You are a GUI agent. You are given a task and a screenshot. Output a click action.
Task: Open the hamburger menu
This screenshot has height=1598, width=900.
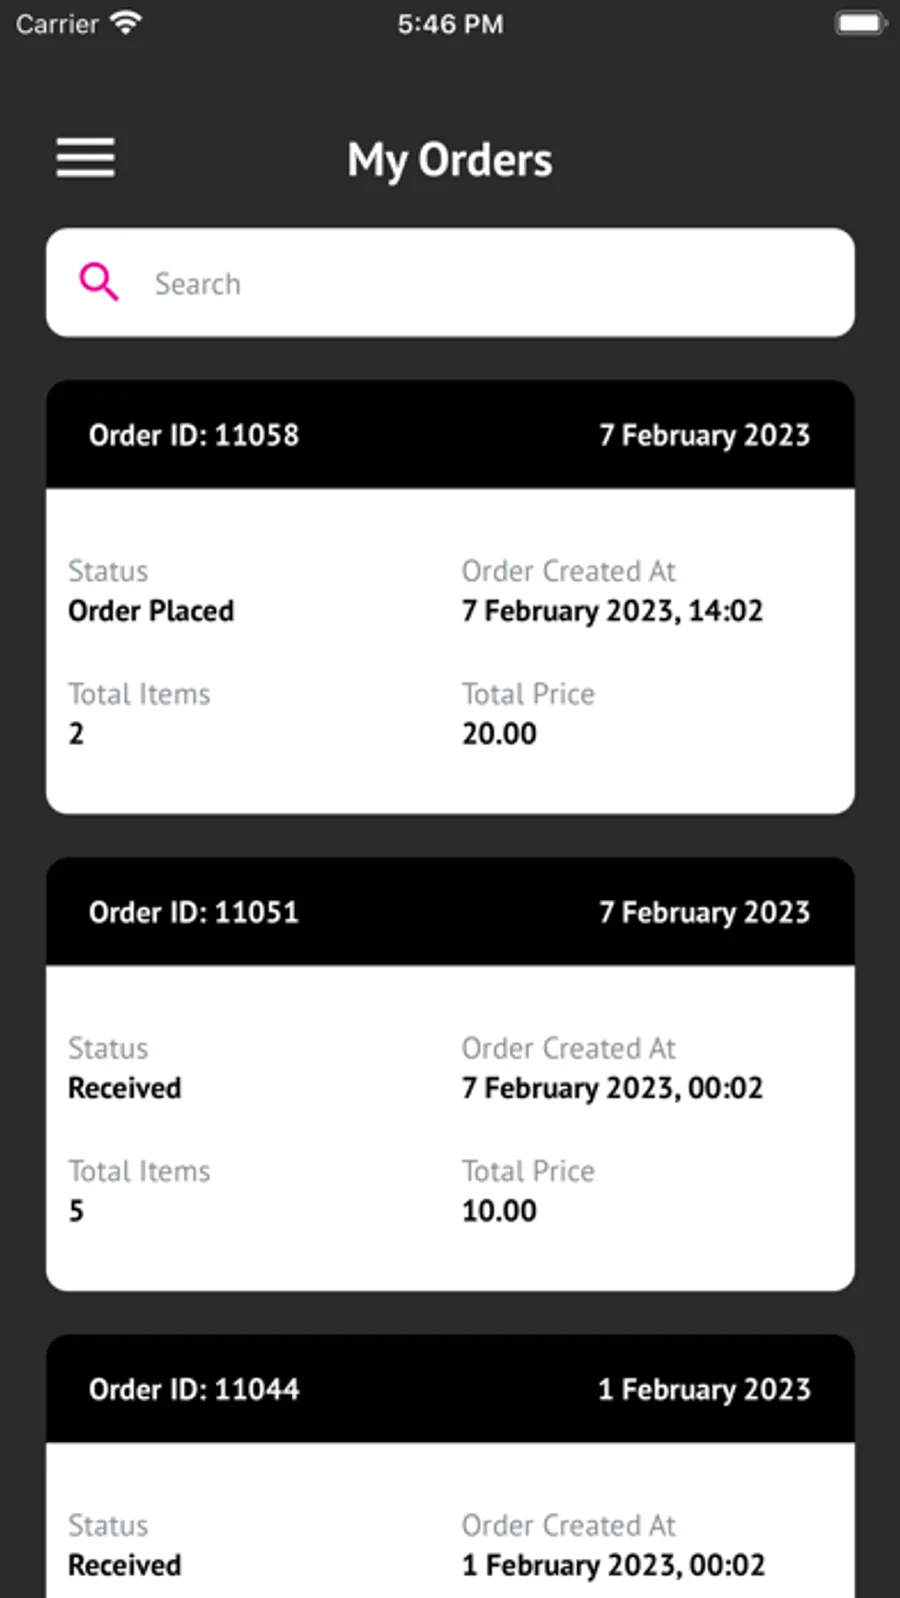tap(85, 158)
